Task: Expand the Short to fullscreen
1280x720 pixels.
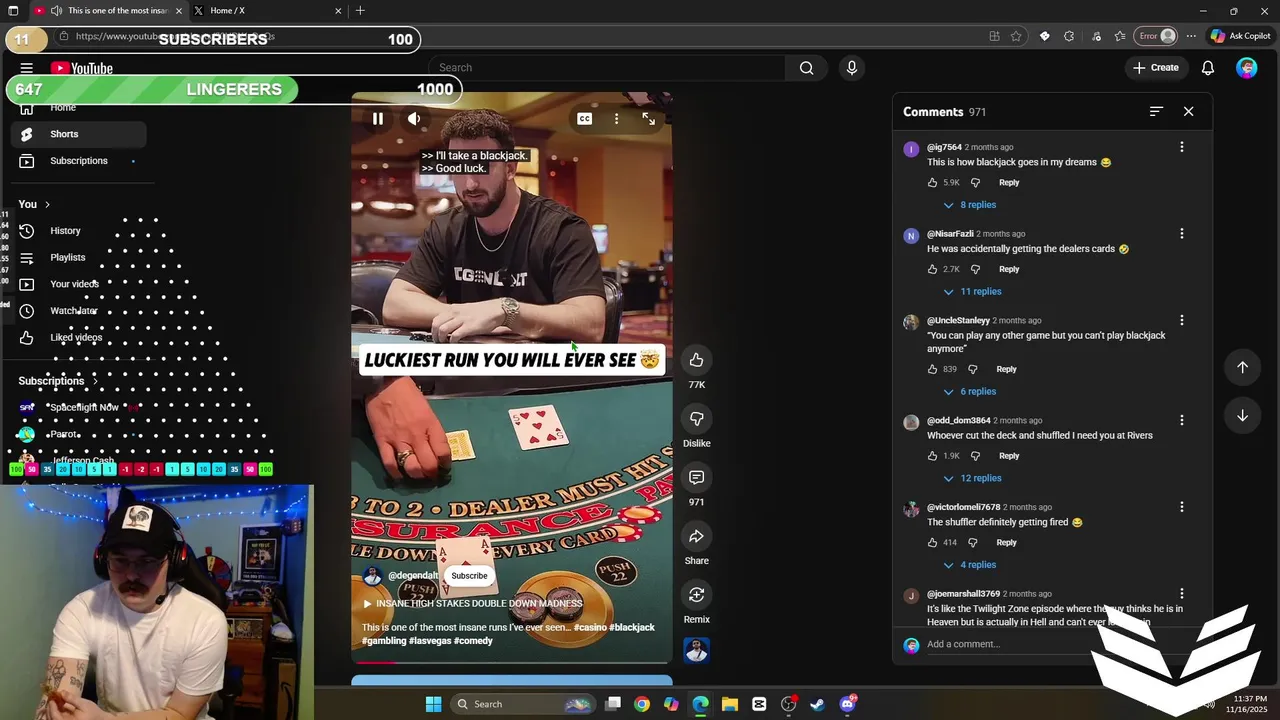Action: [648, 119]
